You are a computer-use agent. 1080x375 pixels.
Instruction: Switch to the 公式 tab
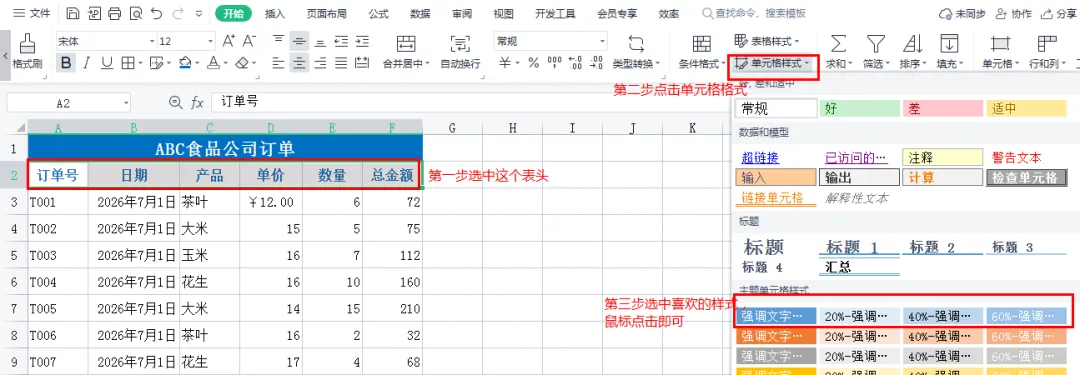coord(378,13)
